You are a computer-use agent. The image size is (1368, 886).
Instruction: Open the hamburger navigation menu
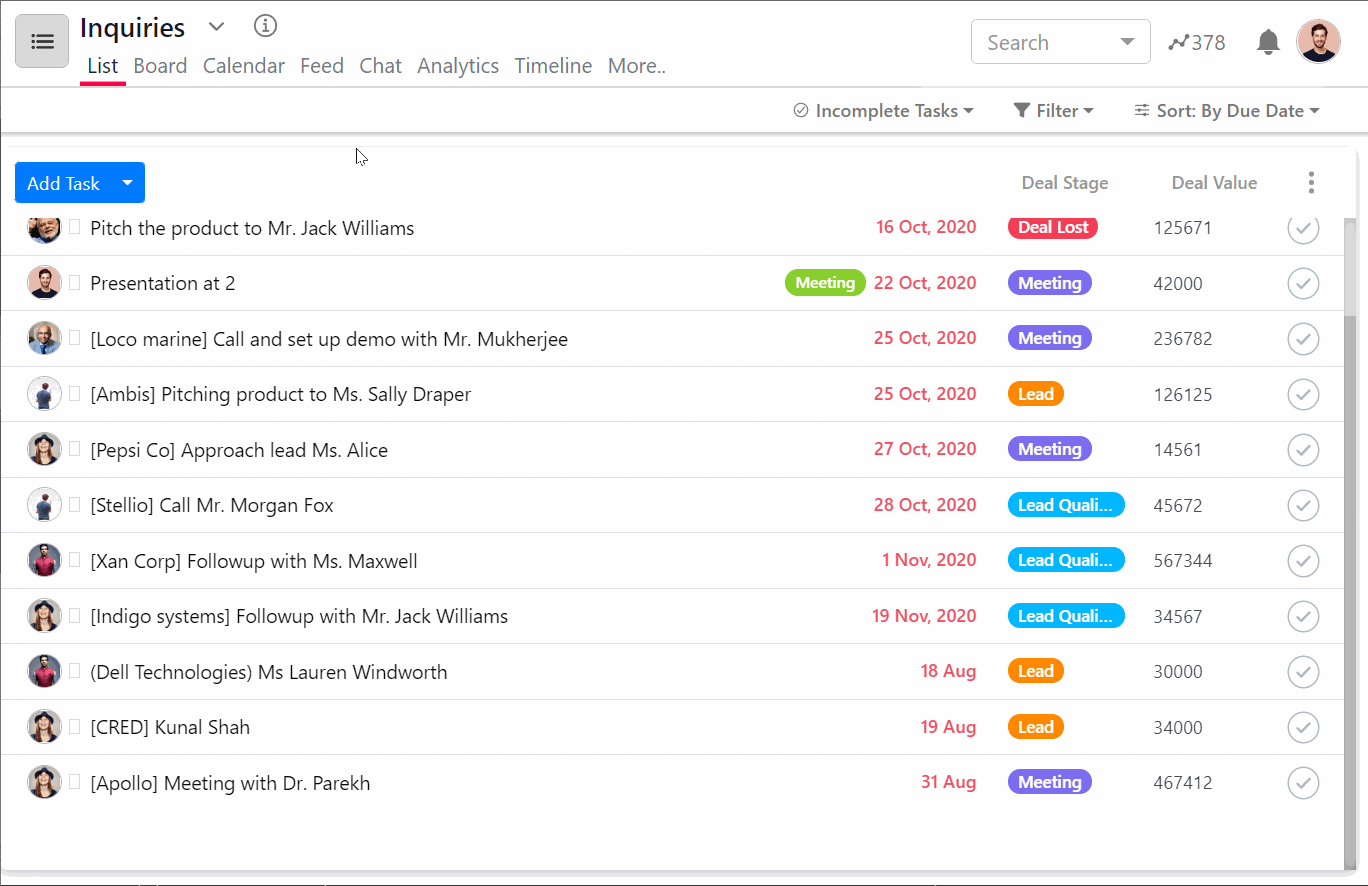tap(41, 41)
